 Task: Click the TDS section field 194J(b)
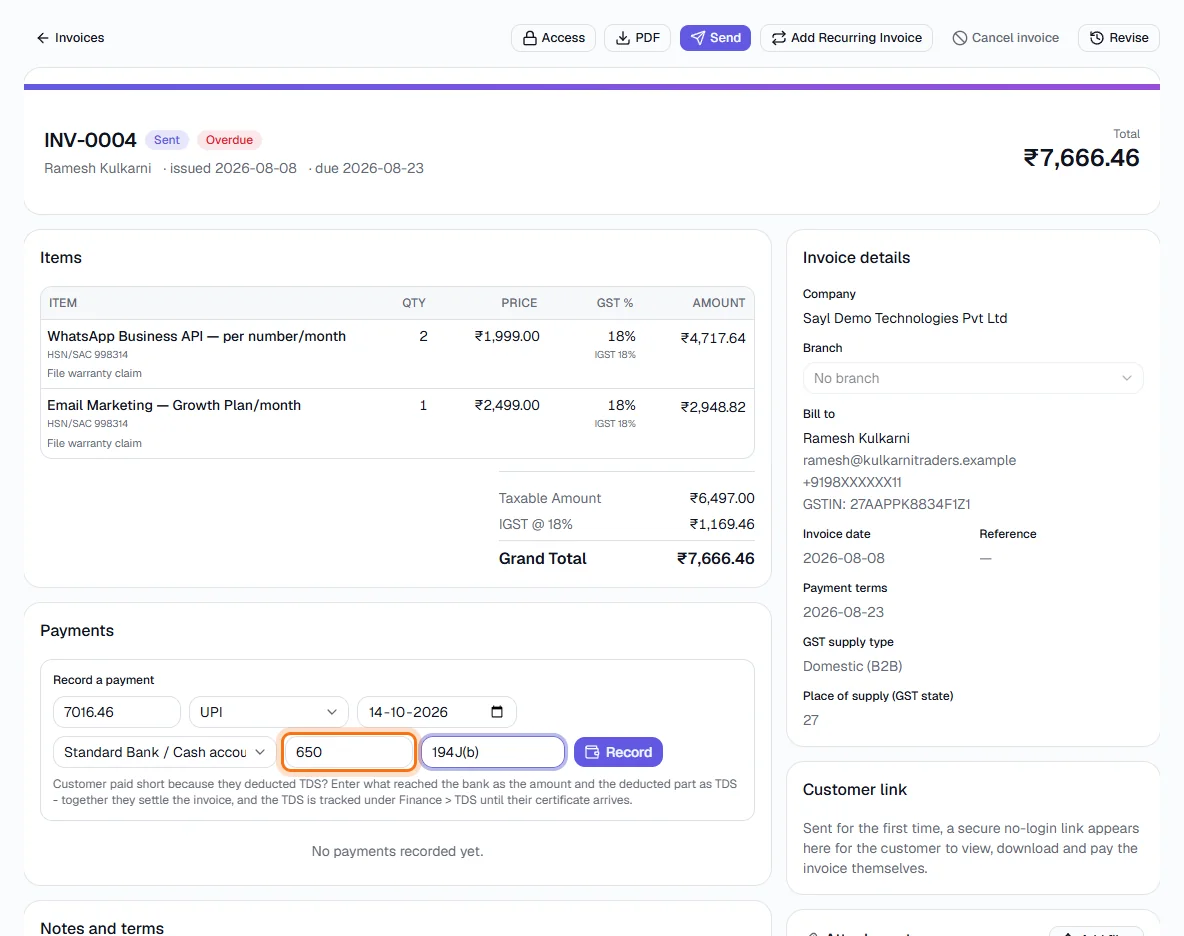pos(493,752)
